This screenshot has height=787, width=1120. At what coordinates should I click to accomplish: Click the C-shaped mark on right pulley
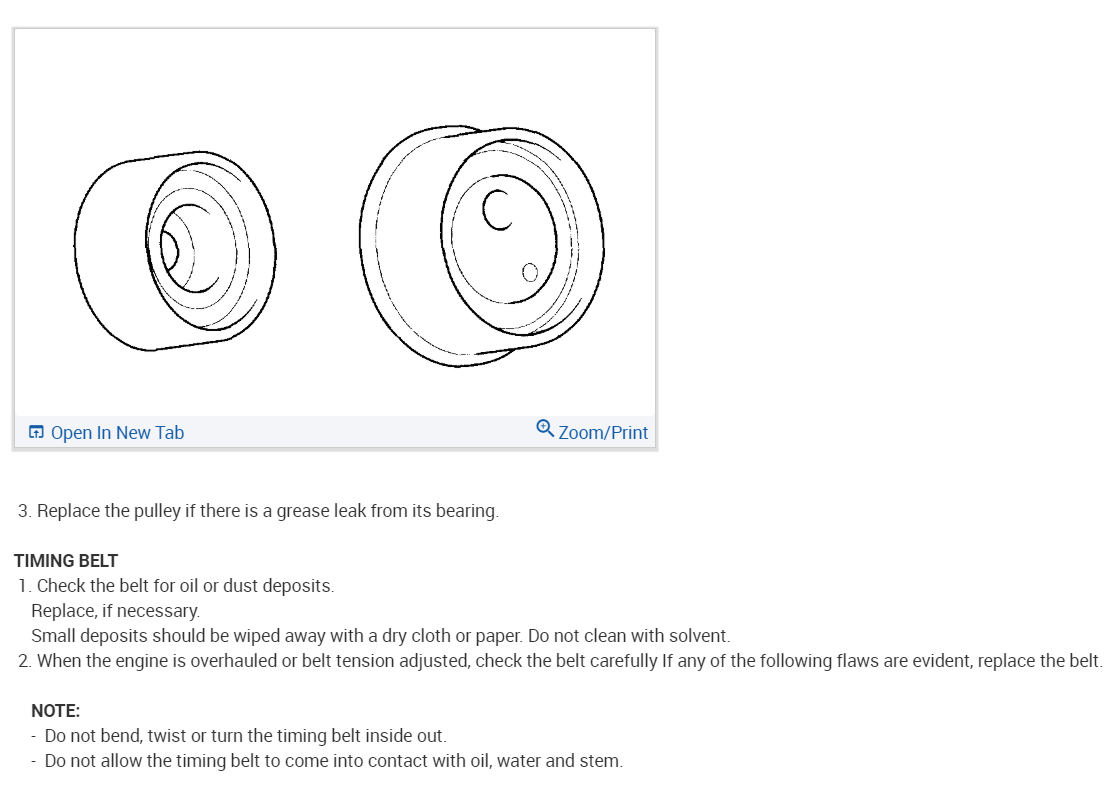tap(497, 209)
